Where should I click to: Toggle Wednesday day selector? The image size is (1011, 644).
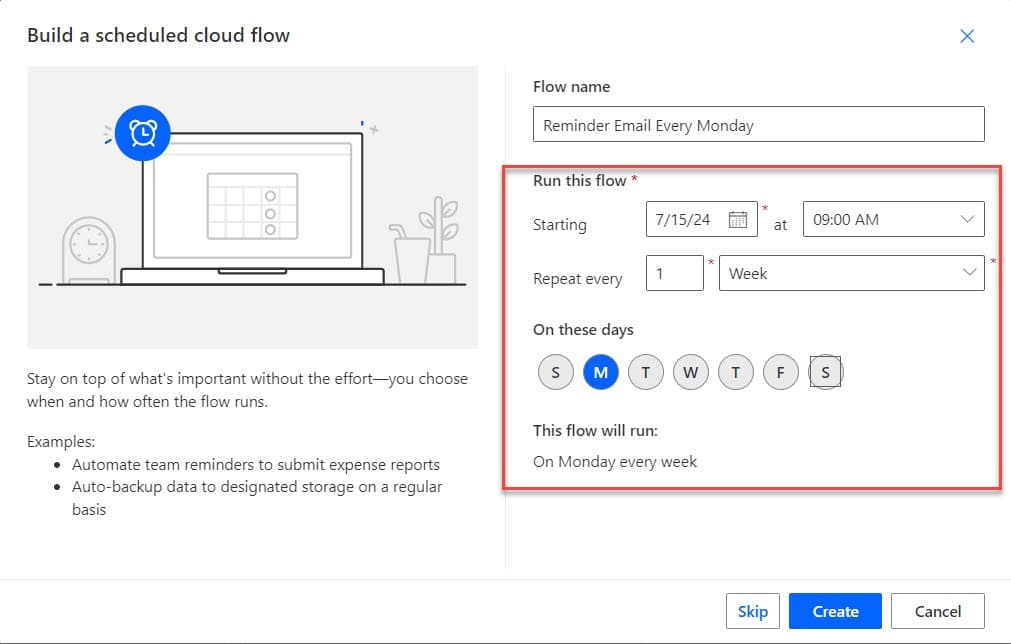(690, 373)
